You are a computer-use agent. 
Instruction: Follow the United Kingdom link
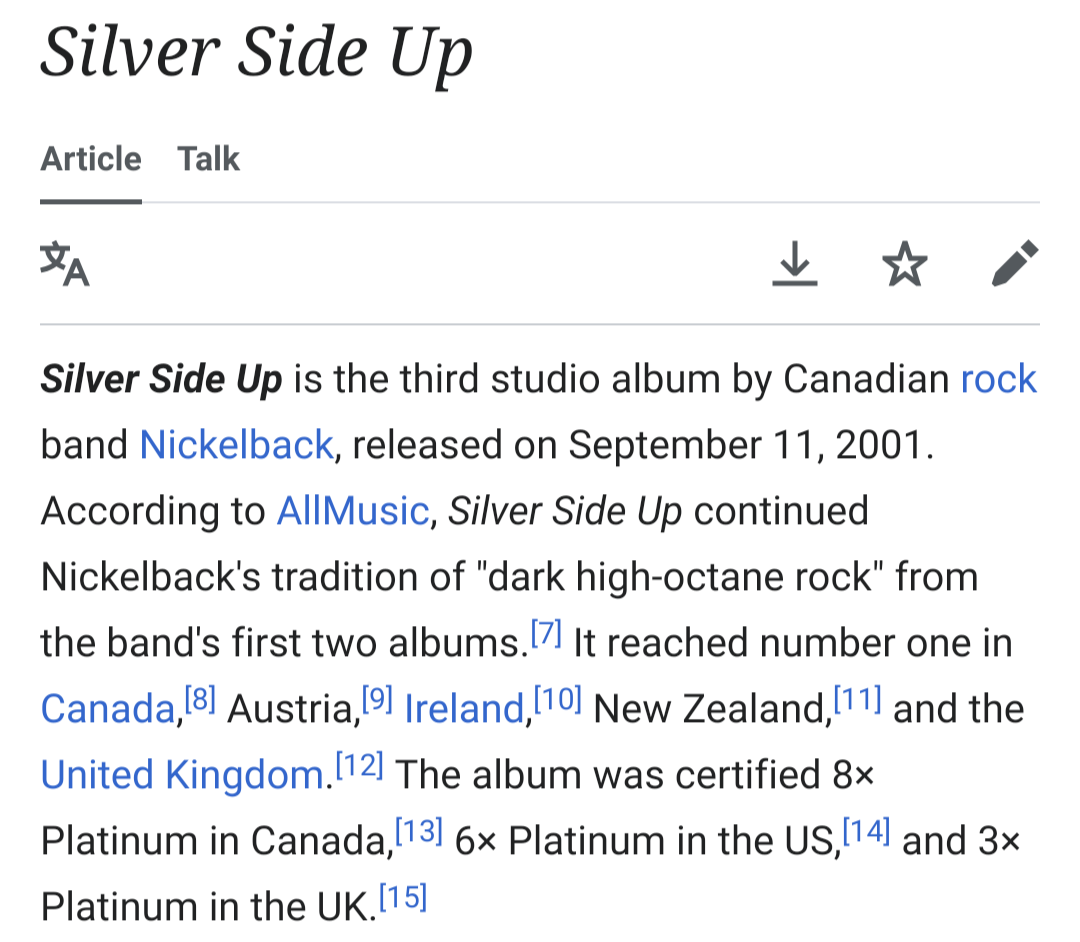point(183,775)
